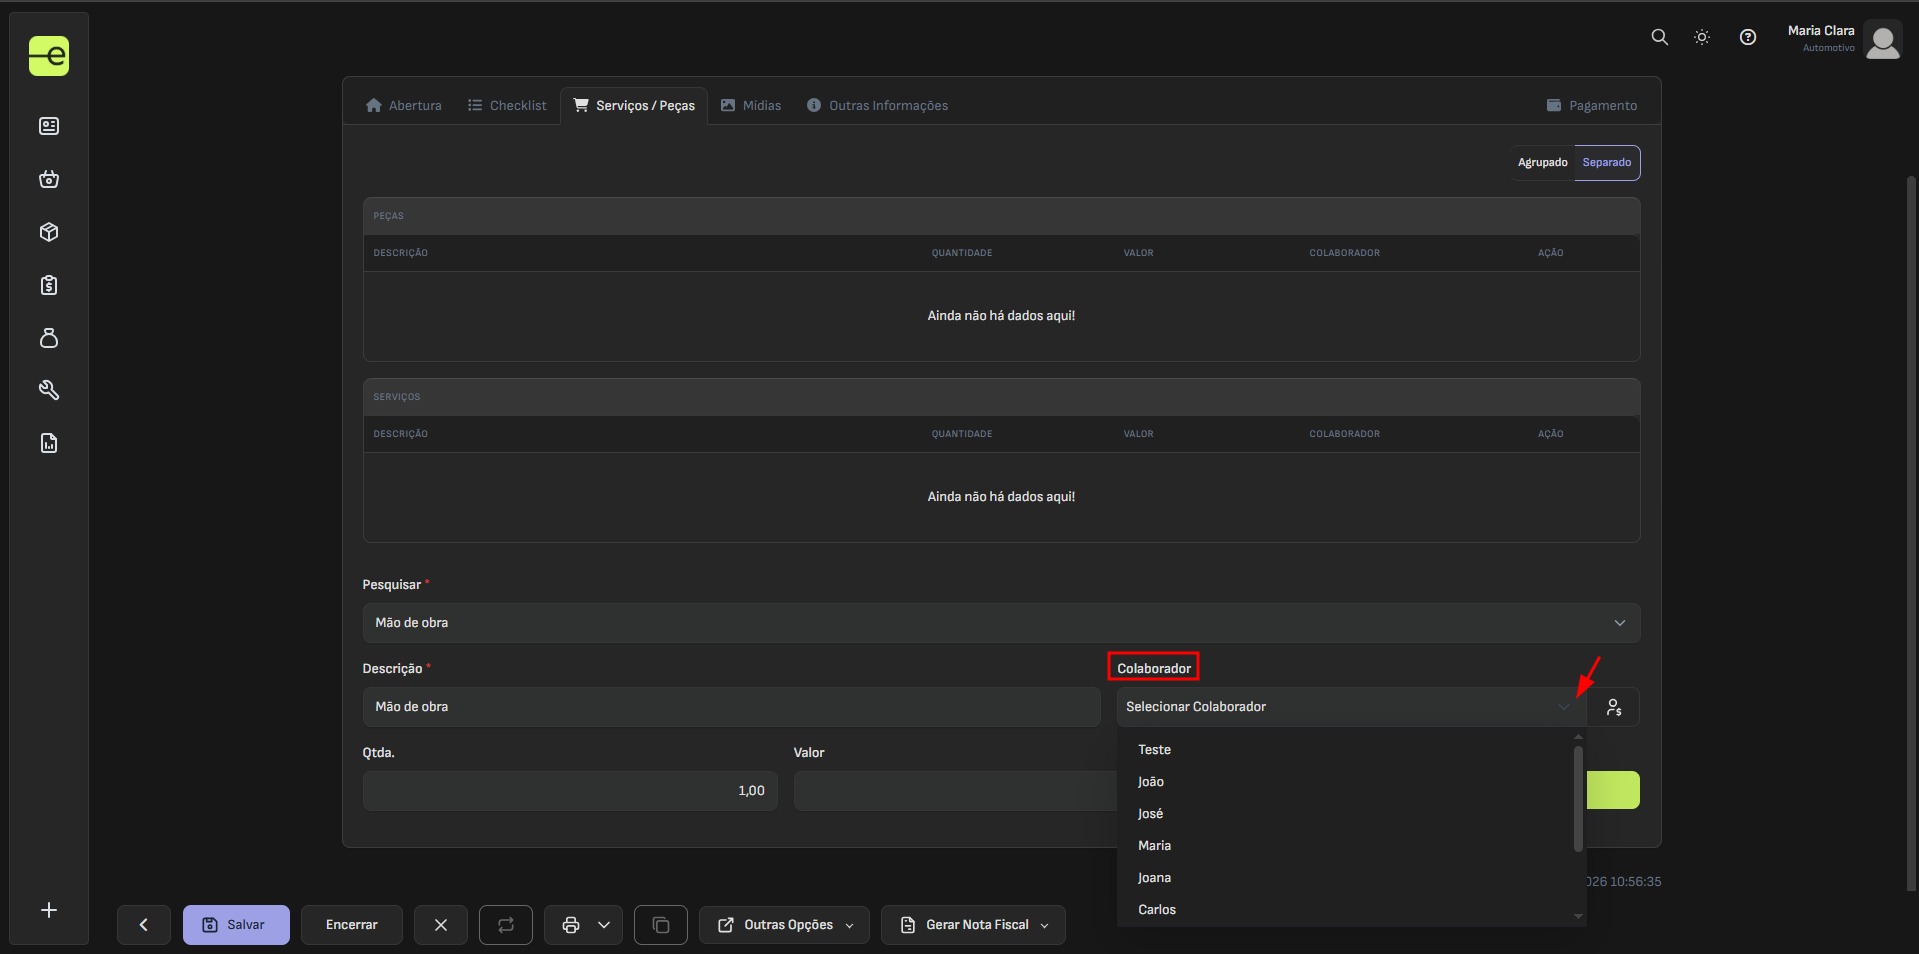Expand the Outras Opções dropdown
Screen dimensions: 1919x954
coord(785,925)
